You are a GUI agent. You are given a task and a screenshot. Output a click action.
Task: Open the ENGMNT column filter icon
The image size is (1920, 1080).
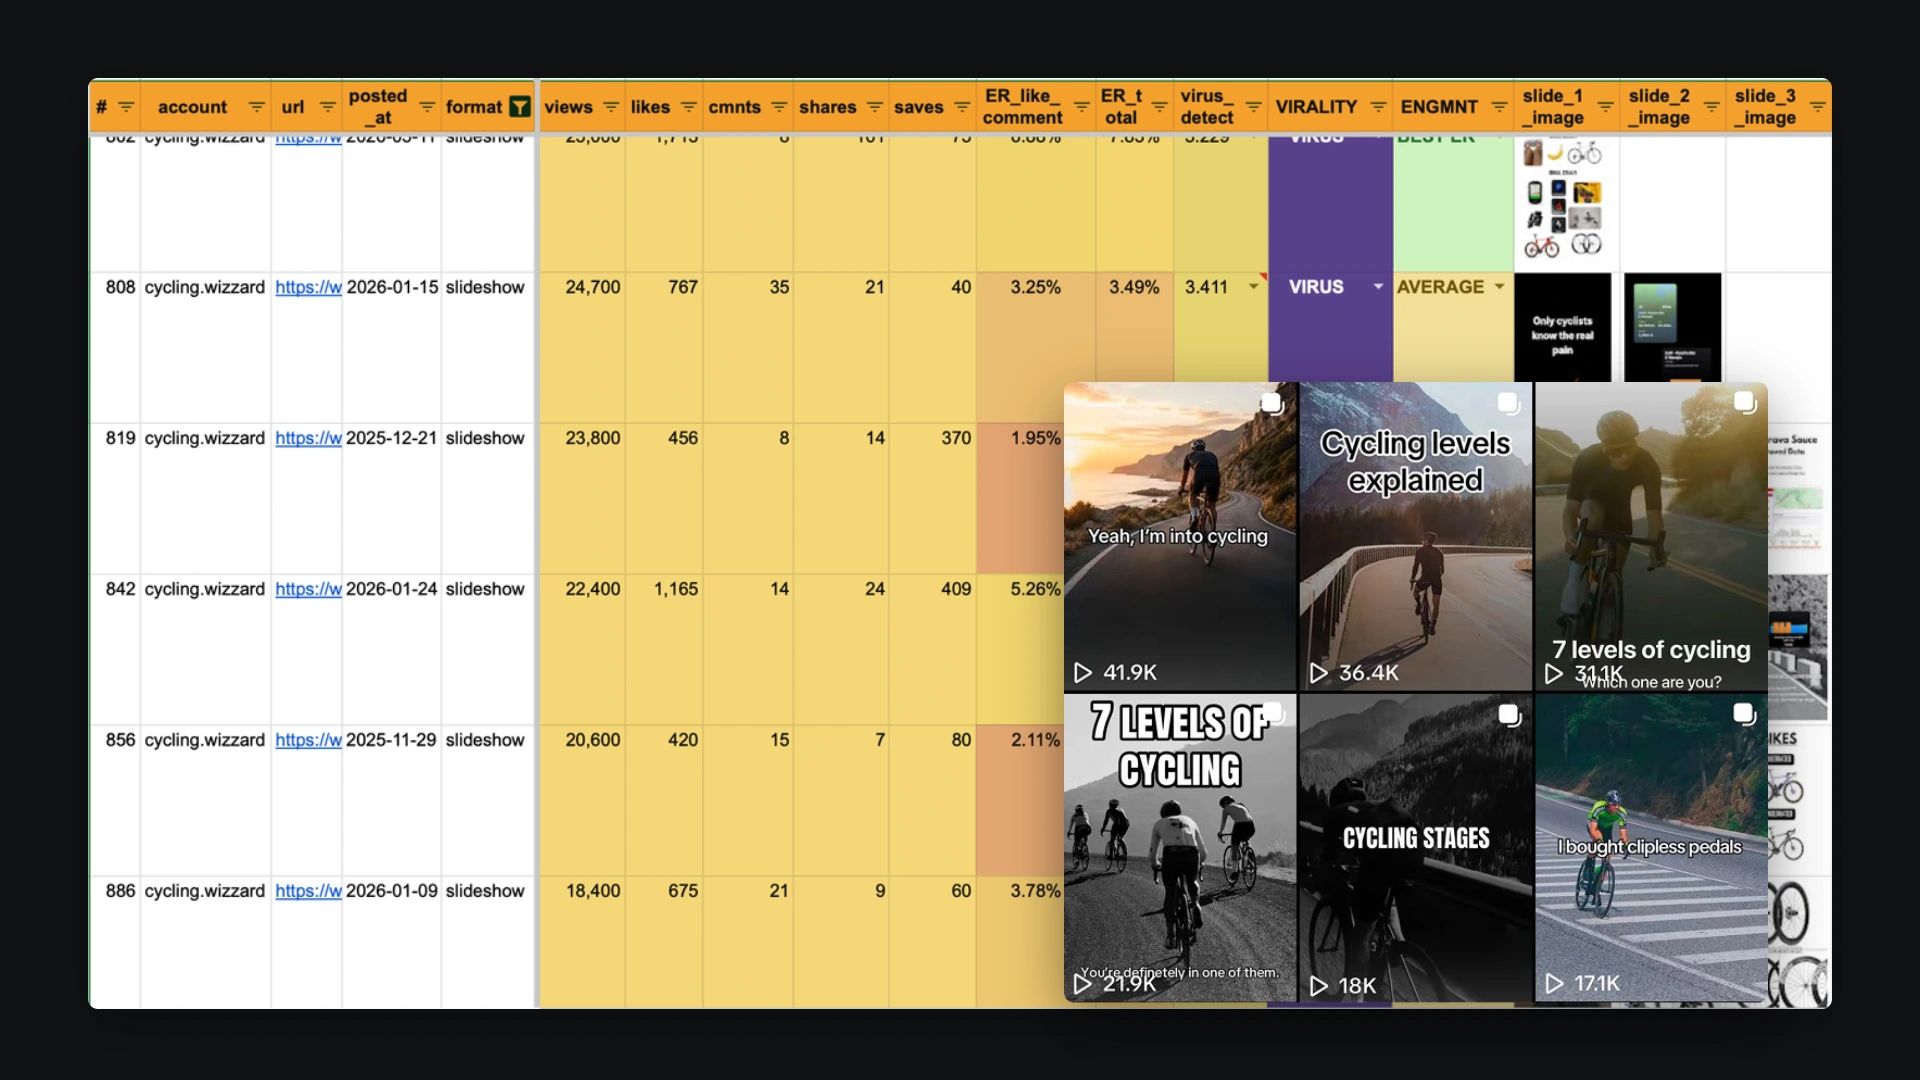click(x=1499, y=107)
